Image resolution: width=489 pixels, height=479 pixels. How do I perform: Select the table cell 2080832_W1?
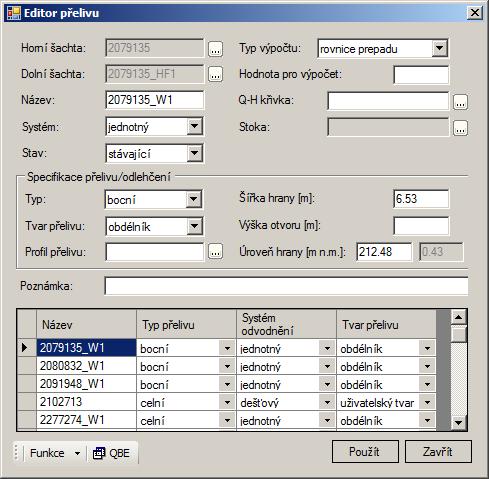tap(86, 366)
